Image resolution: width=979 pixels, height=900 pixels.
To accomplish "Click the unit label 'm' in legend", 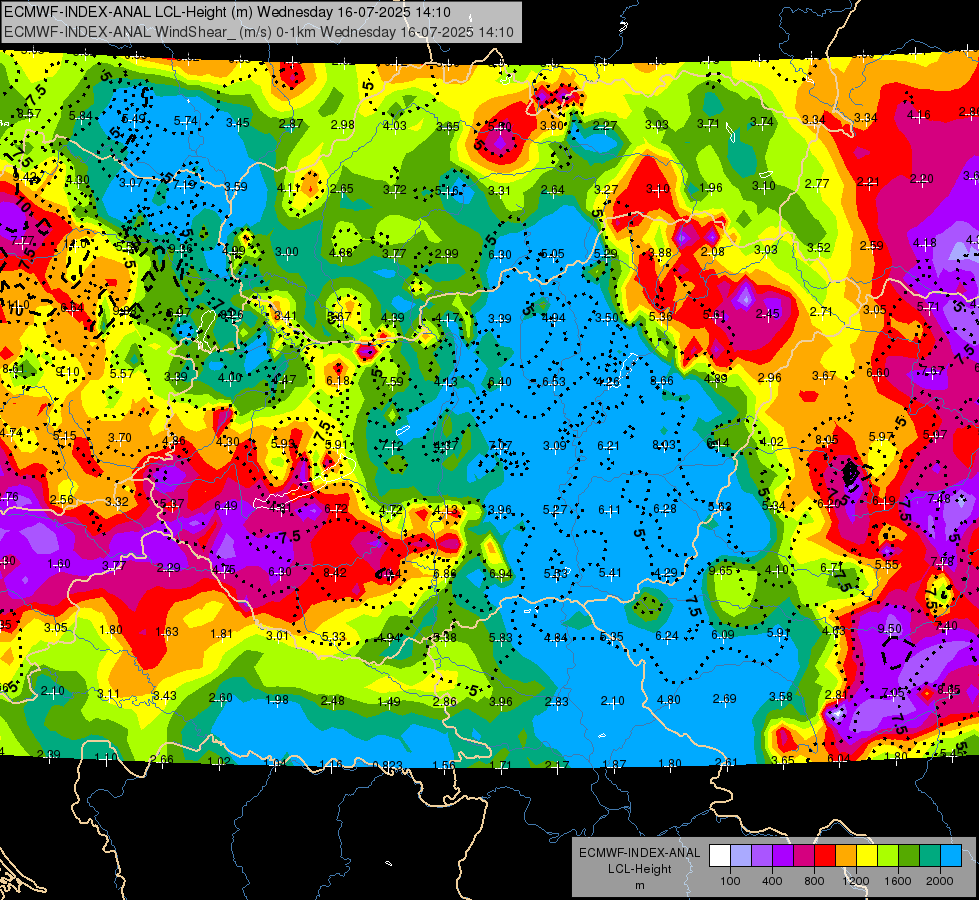I will (x=639, y=885).
